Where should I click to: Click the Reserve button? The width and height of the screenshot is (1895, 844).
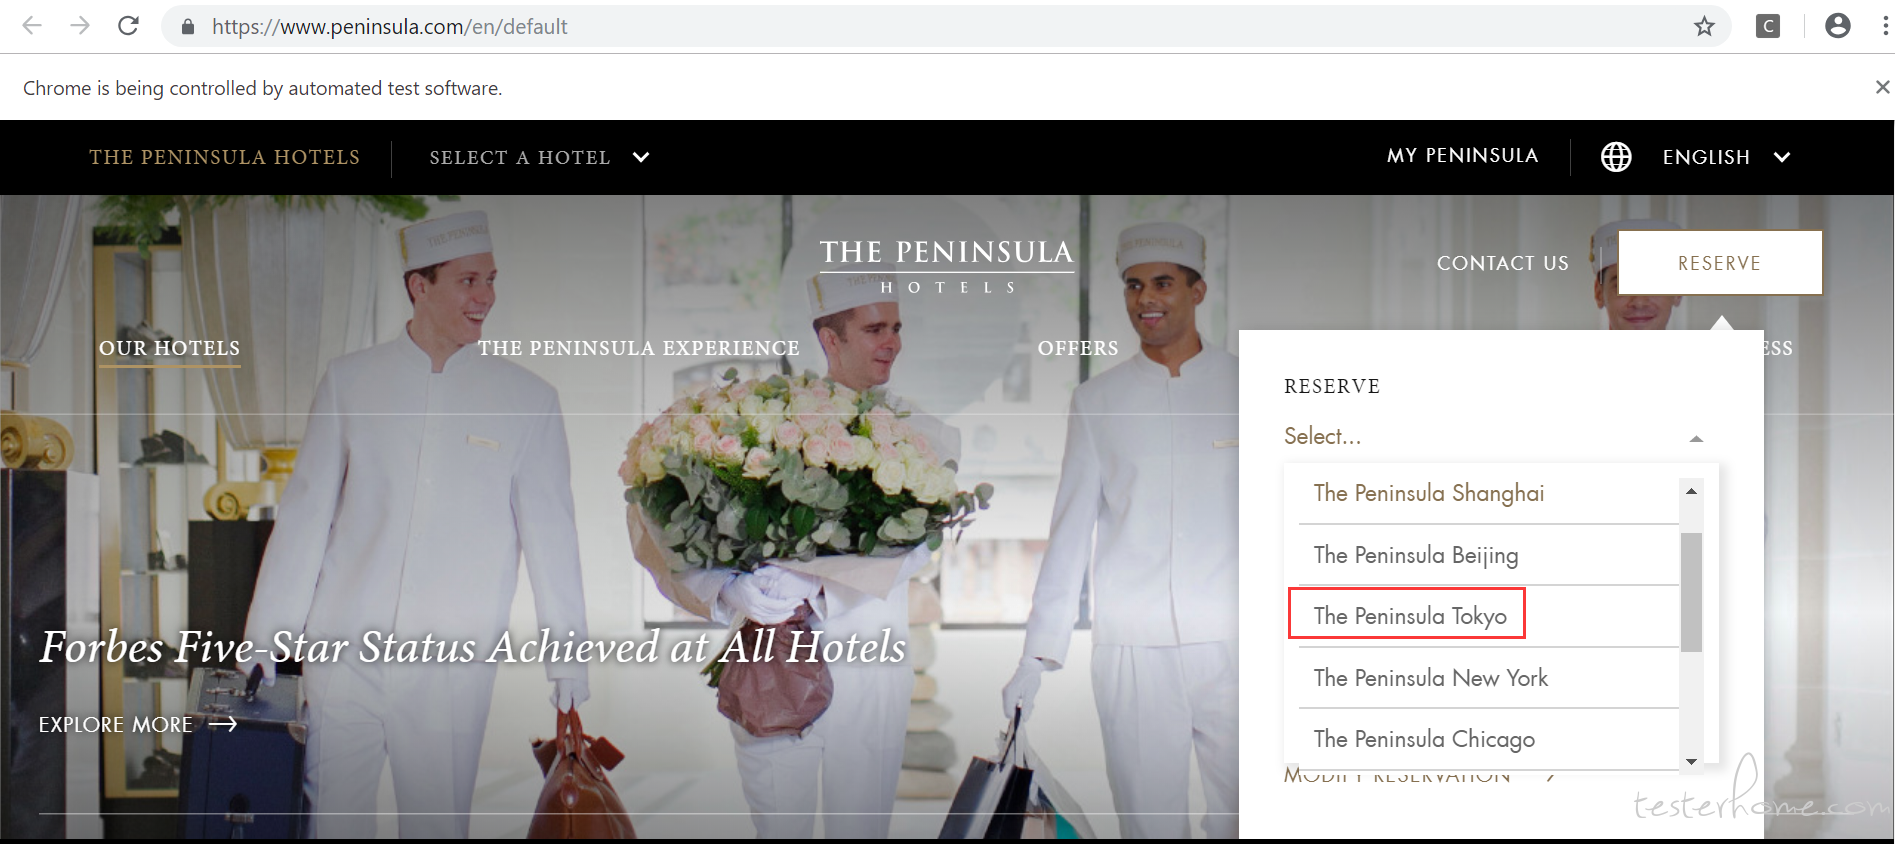(1720, 263)
